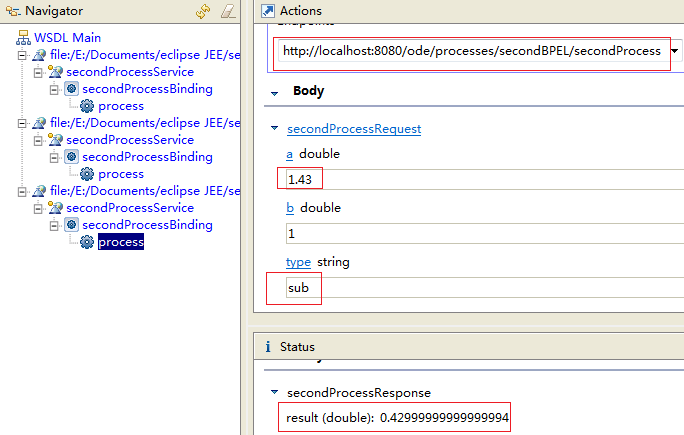This screenshot has height=435, width=684.
Task: Click the second file:/E:/Documents WSDL file icon
Action: tap(39, 123)
